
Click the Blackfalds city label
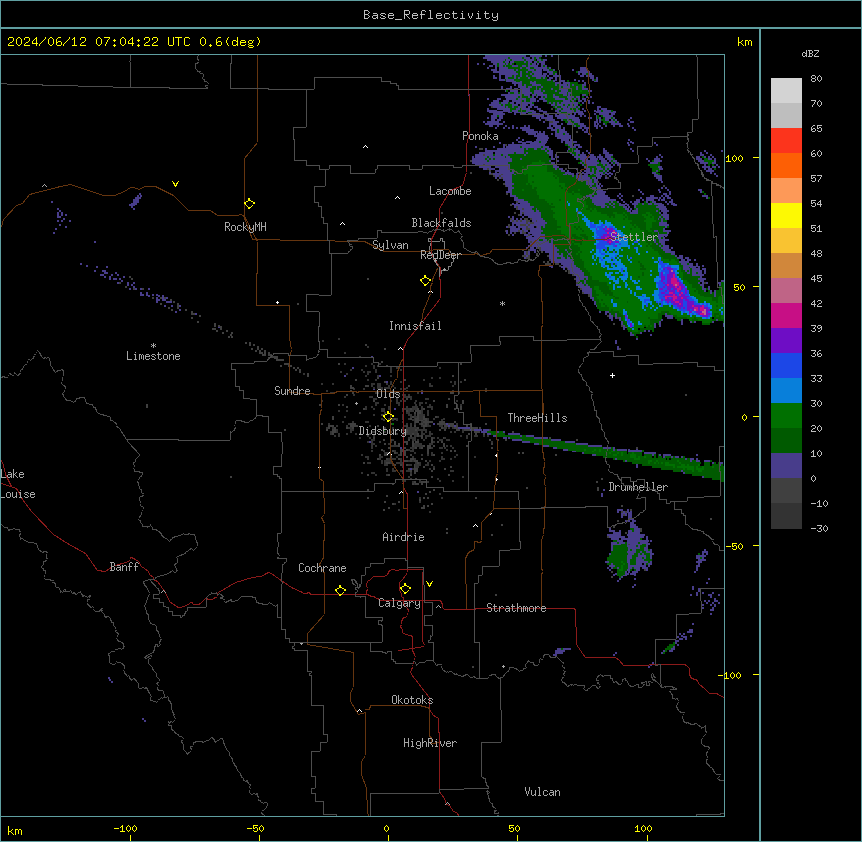(441, 223)
